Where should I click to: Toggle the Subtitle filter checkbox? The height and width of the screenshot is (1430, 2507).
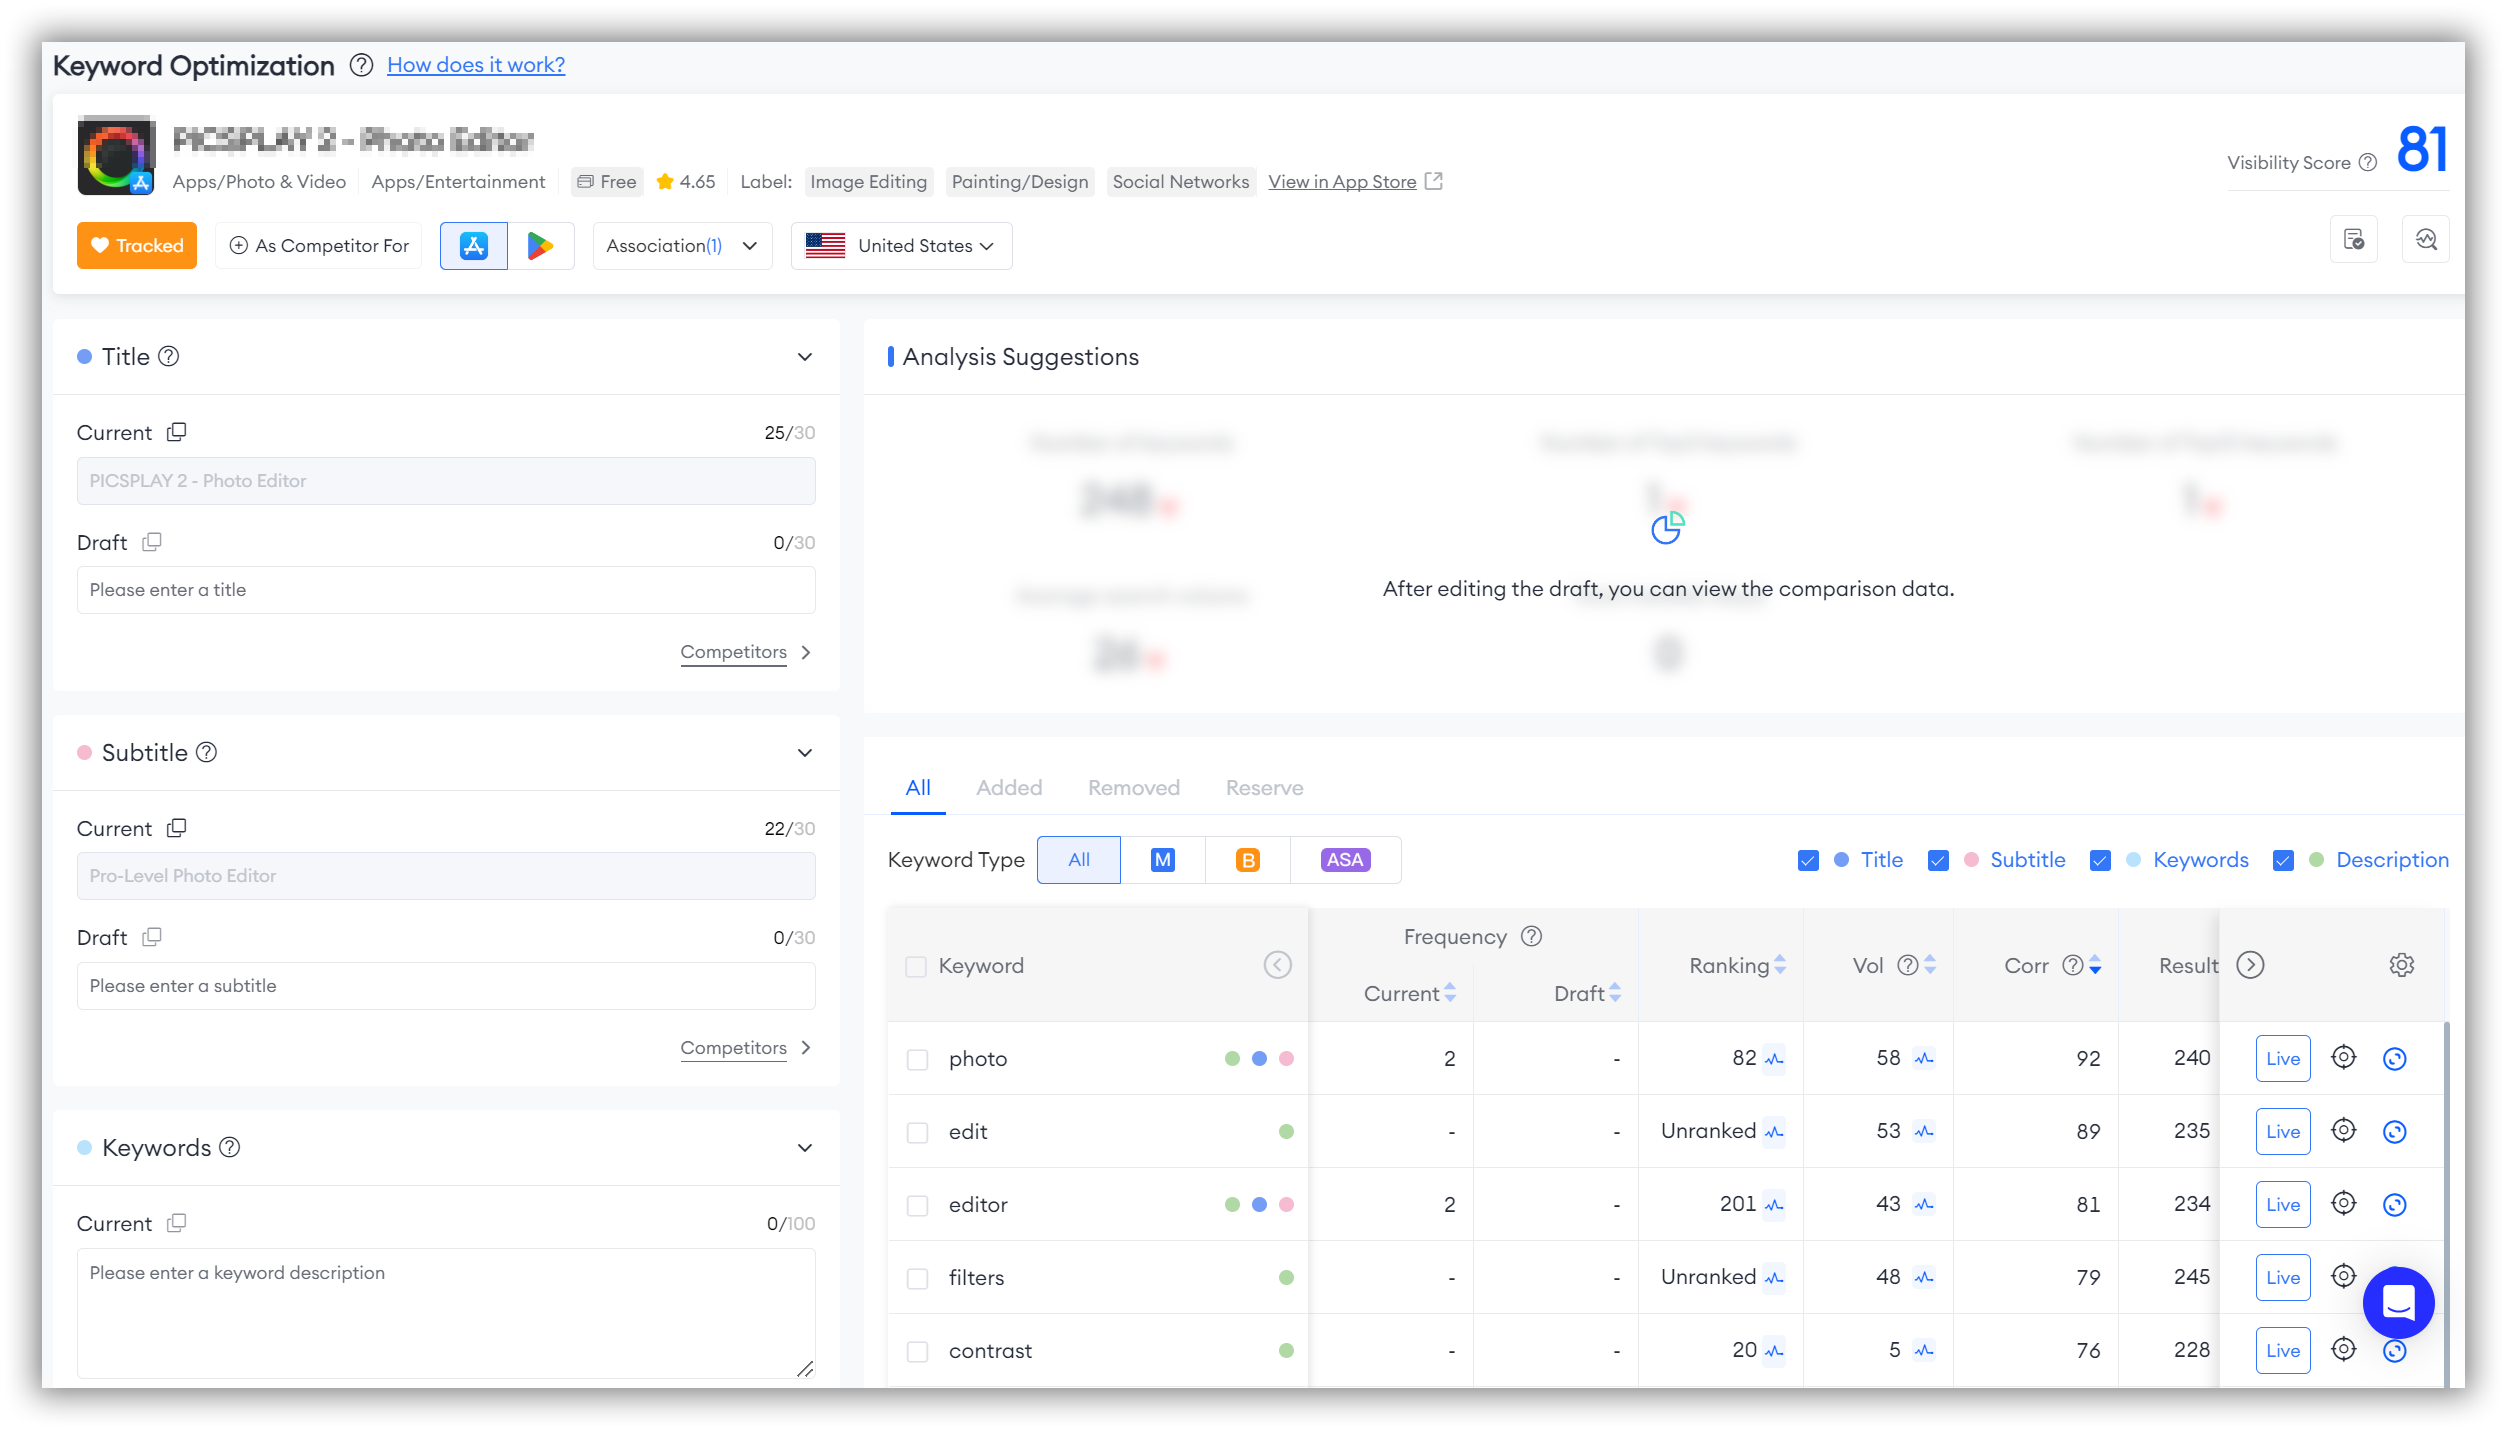(x=1938, y=860)
